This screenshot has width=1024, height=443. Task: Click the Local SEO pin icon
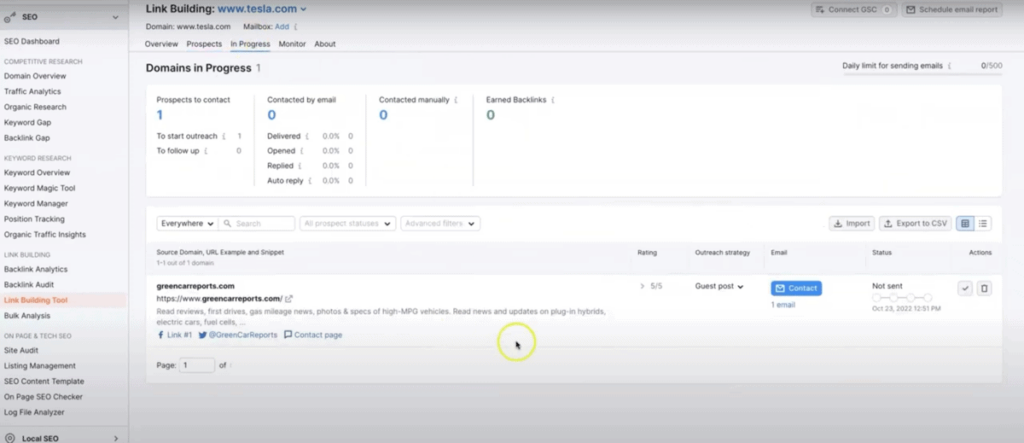(10, 438)
